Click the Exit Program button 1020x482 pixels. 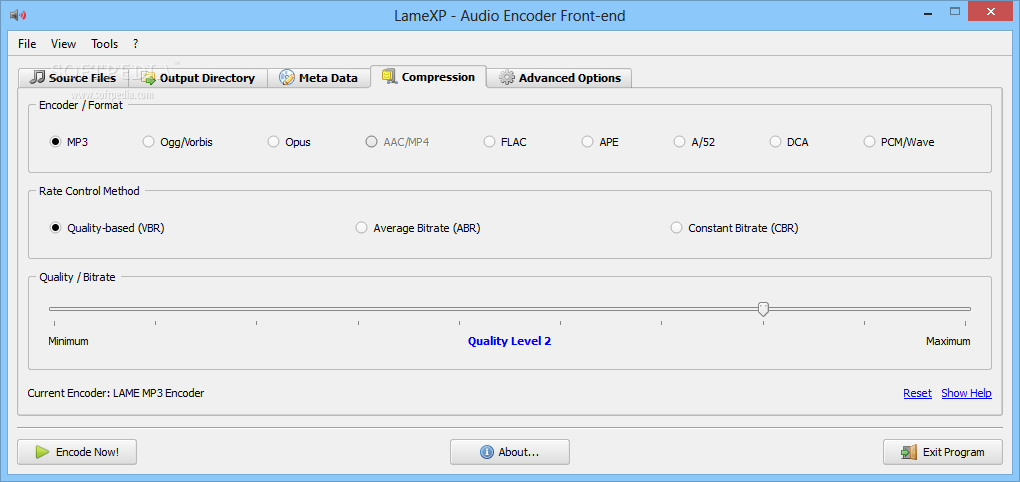click(943, 452)
